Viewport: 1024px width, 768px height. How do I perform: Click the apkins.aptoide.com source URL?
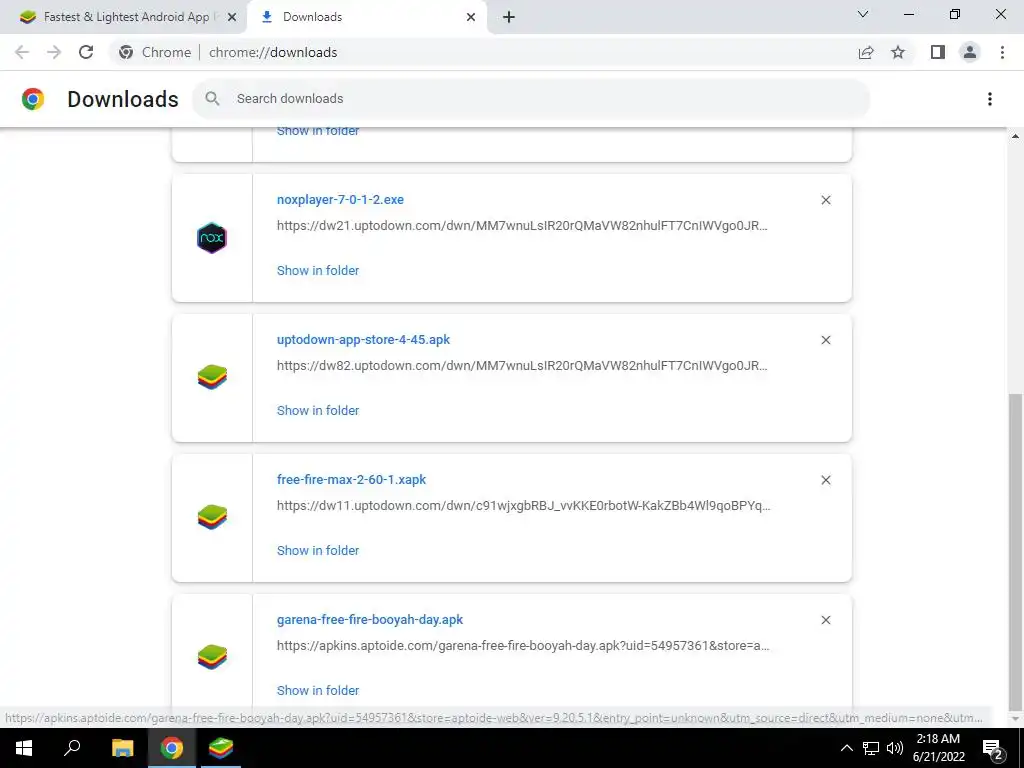[522, 645]
